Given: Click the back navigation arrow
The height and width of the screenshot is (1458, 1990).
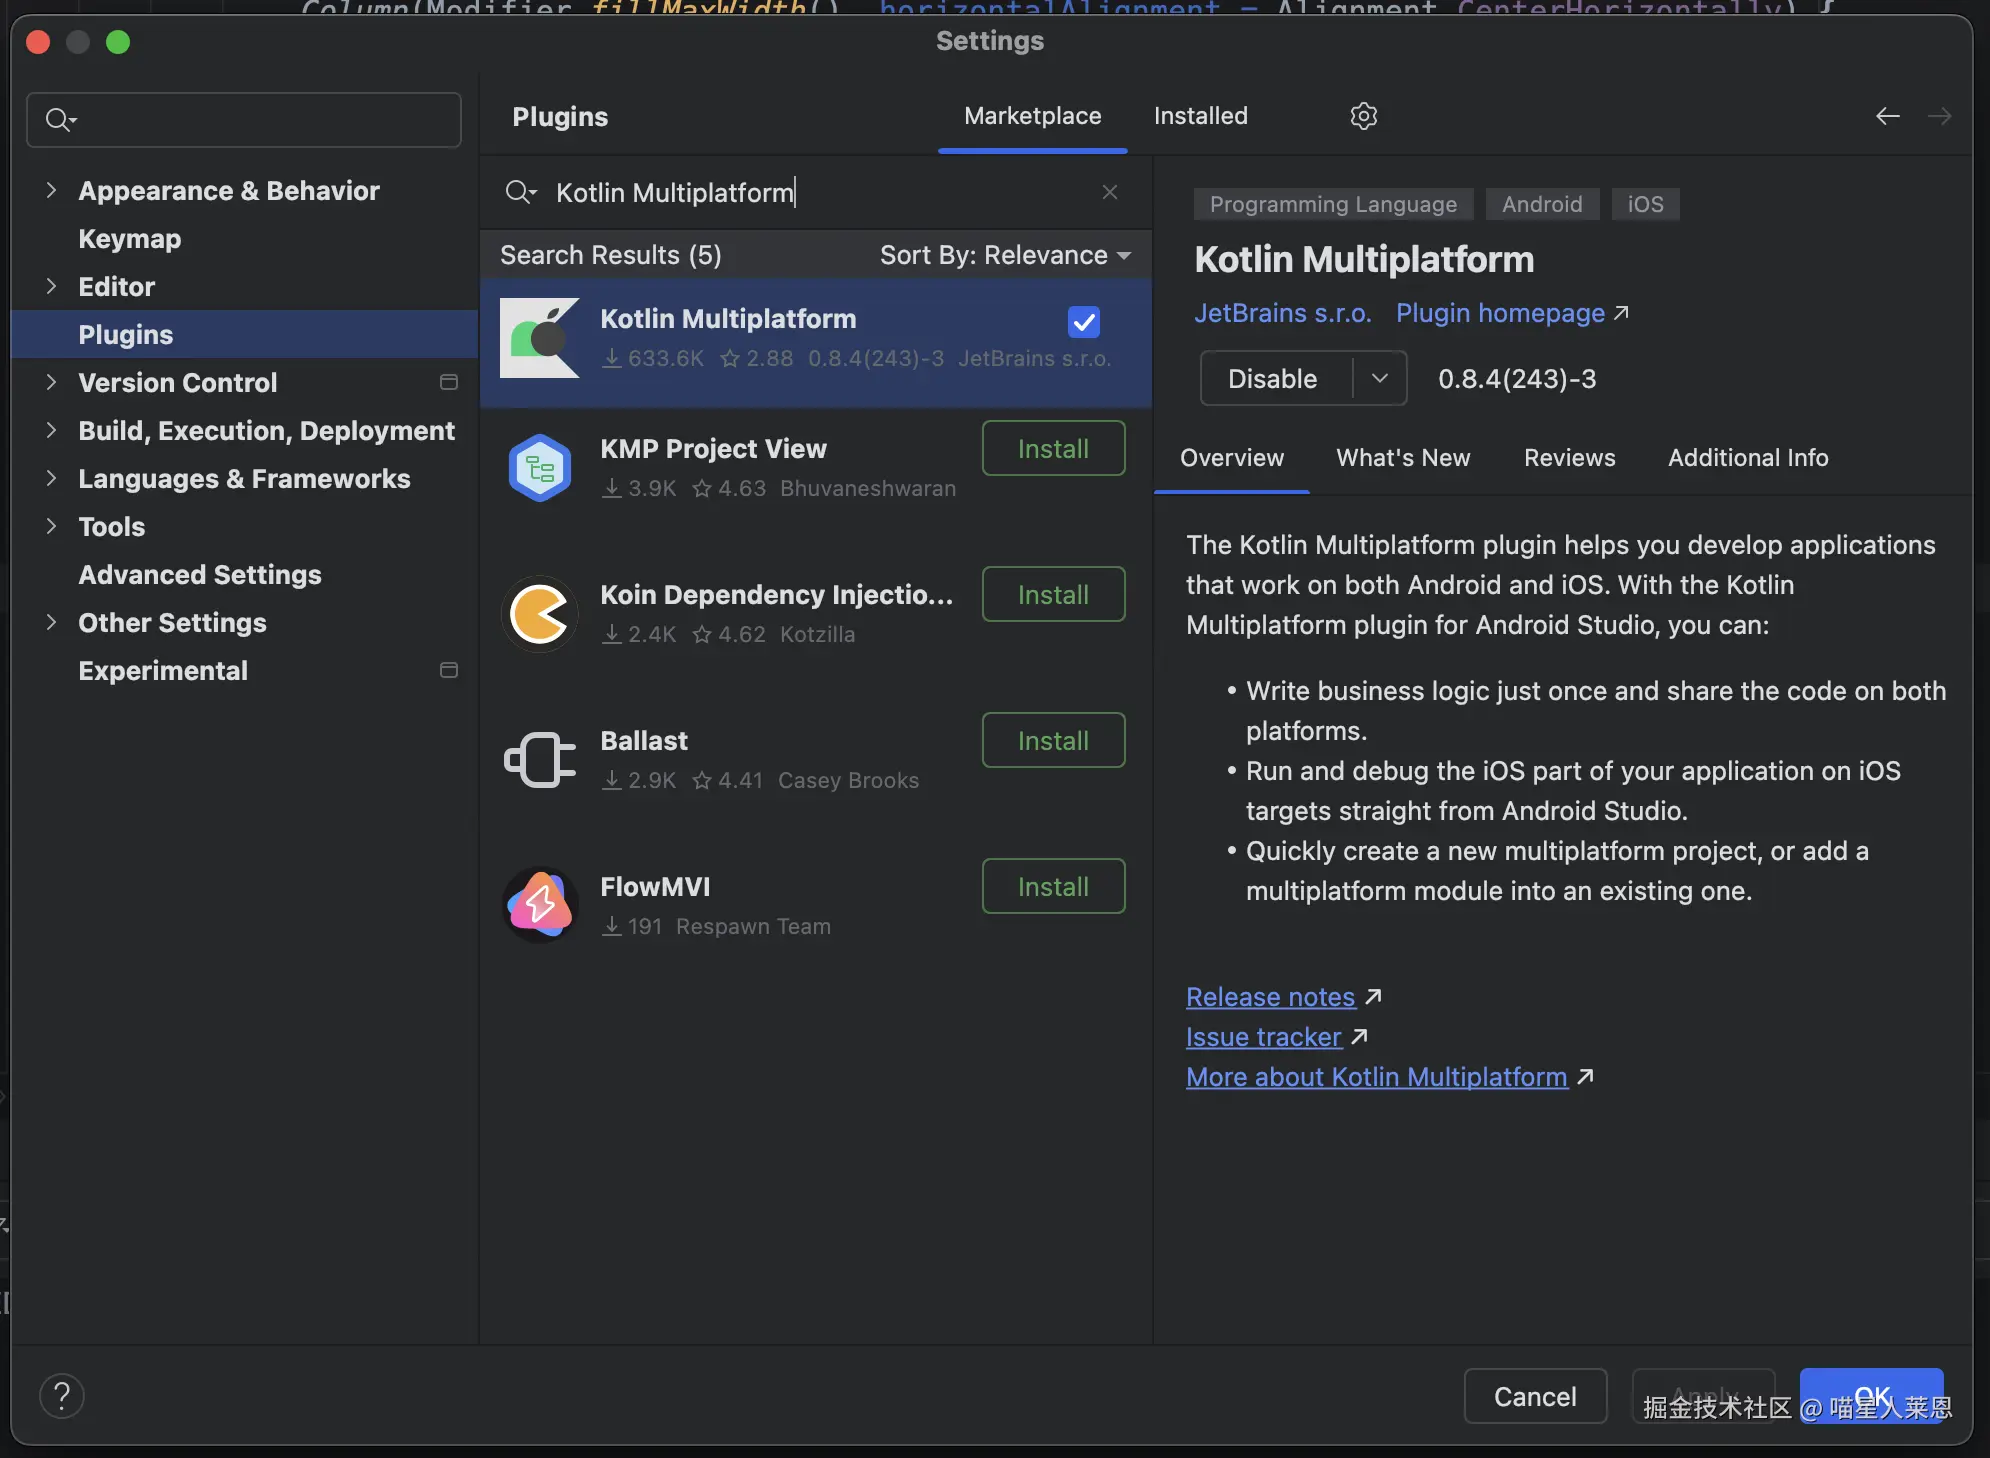Looking at the screenshot, I should (1887, 116).
